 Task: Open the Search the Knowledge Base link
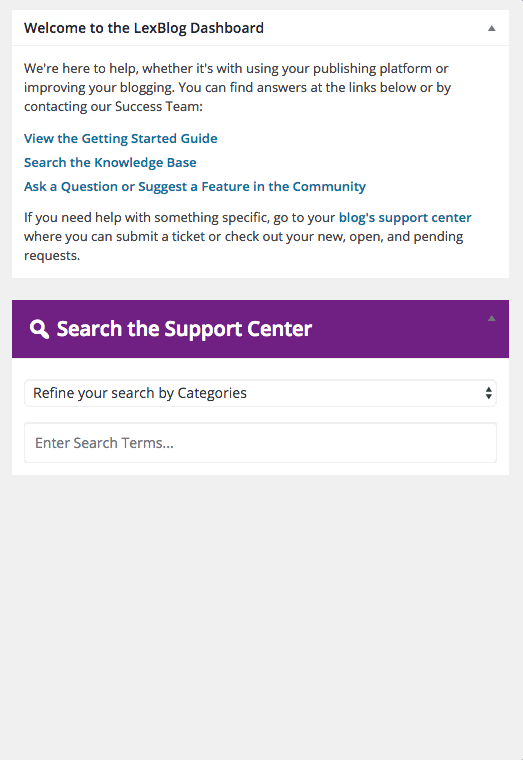tap(110, 162)
